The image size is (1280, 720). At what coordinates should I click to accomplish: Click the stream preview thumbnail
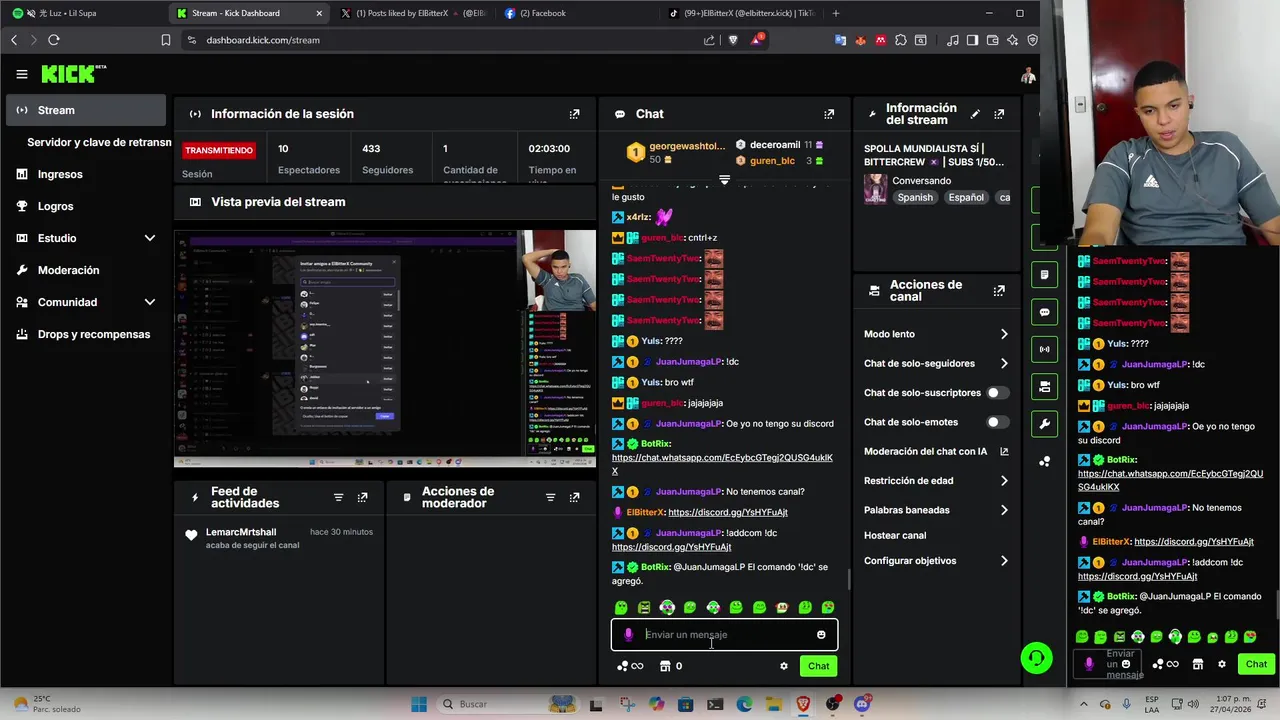click(385, 349)
